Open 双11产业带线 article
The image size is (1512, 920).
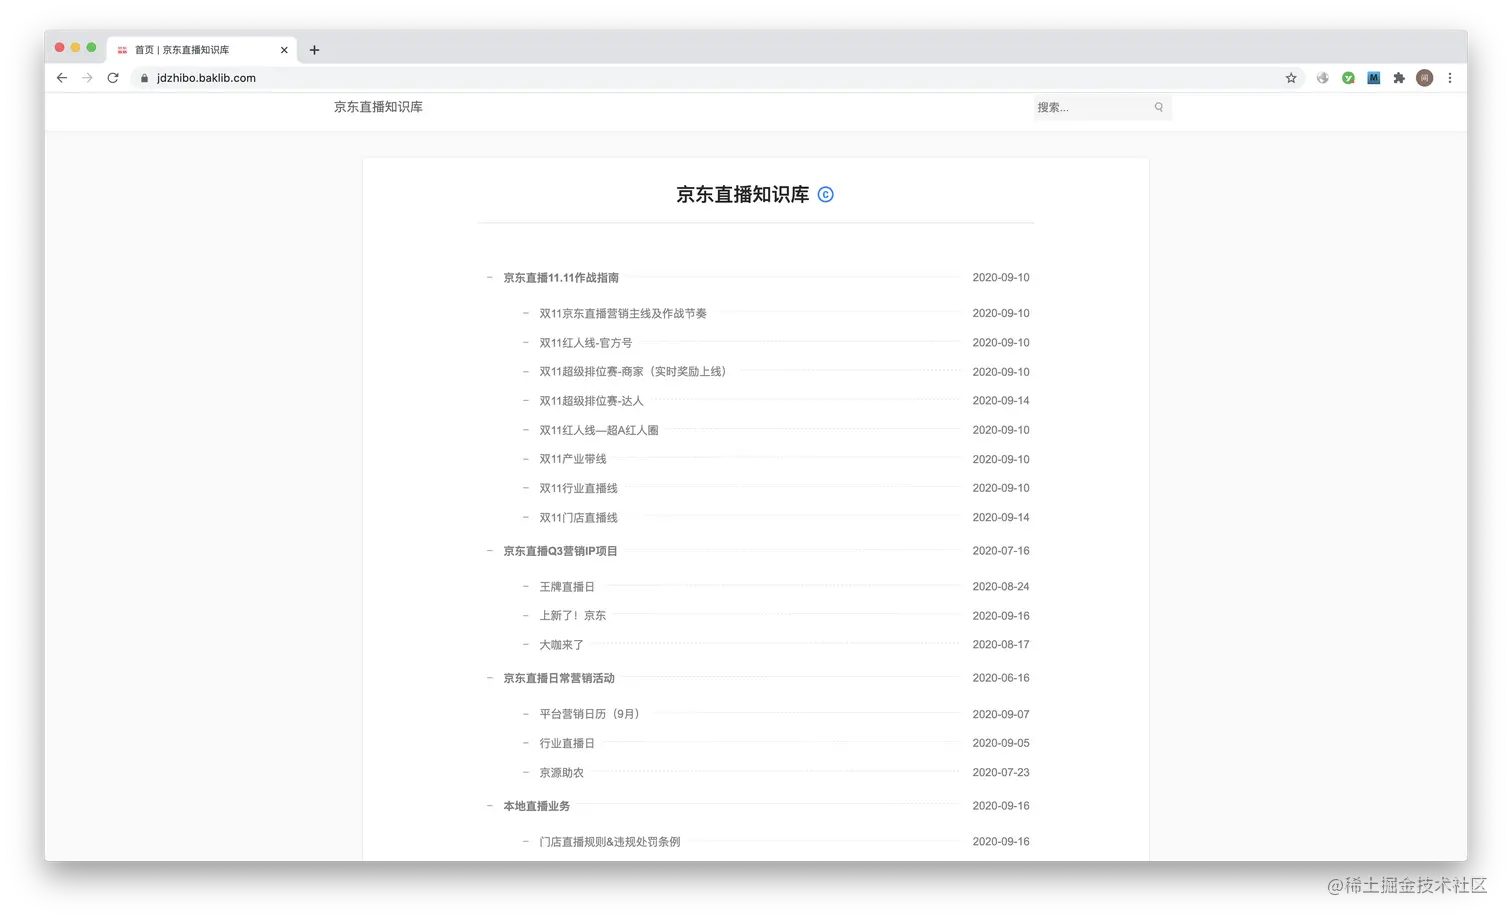click(x=573, y=459)
